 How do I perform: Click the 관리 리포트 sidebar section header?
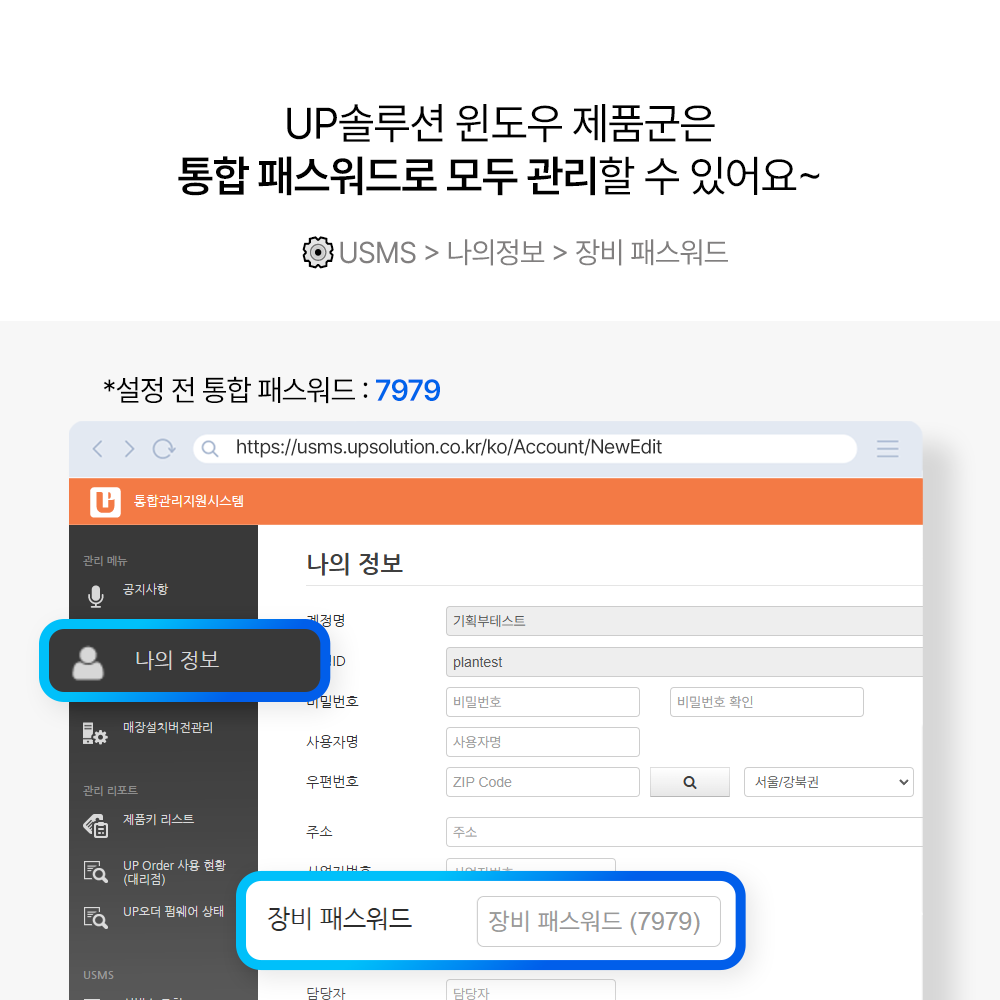pos(110,790)
